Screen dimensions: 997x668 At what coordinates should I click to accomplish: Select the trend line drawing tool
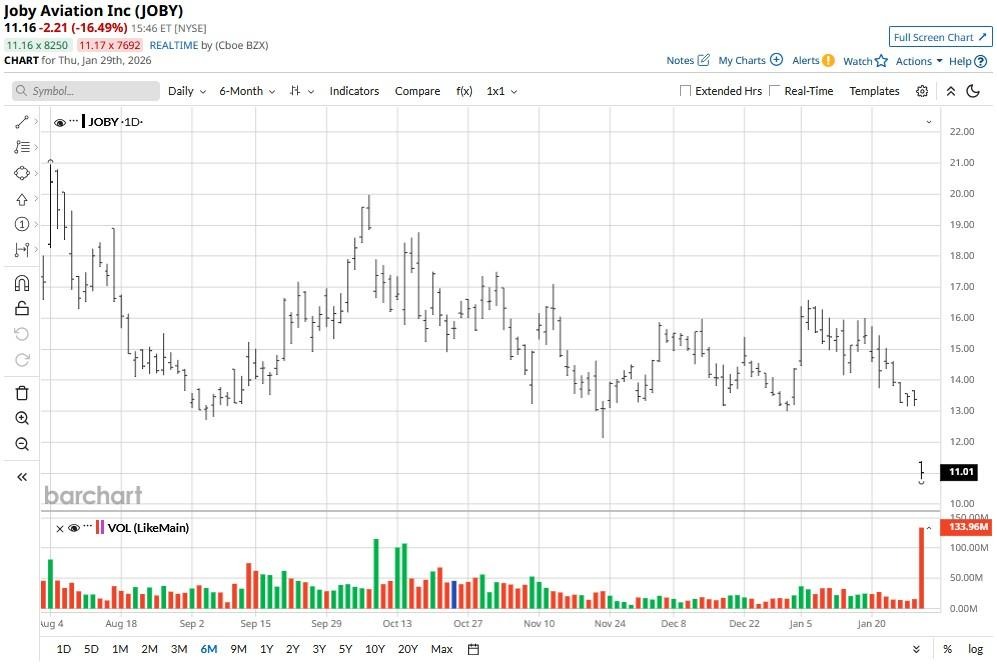[22, 121]
